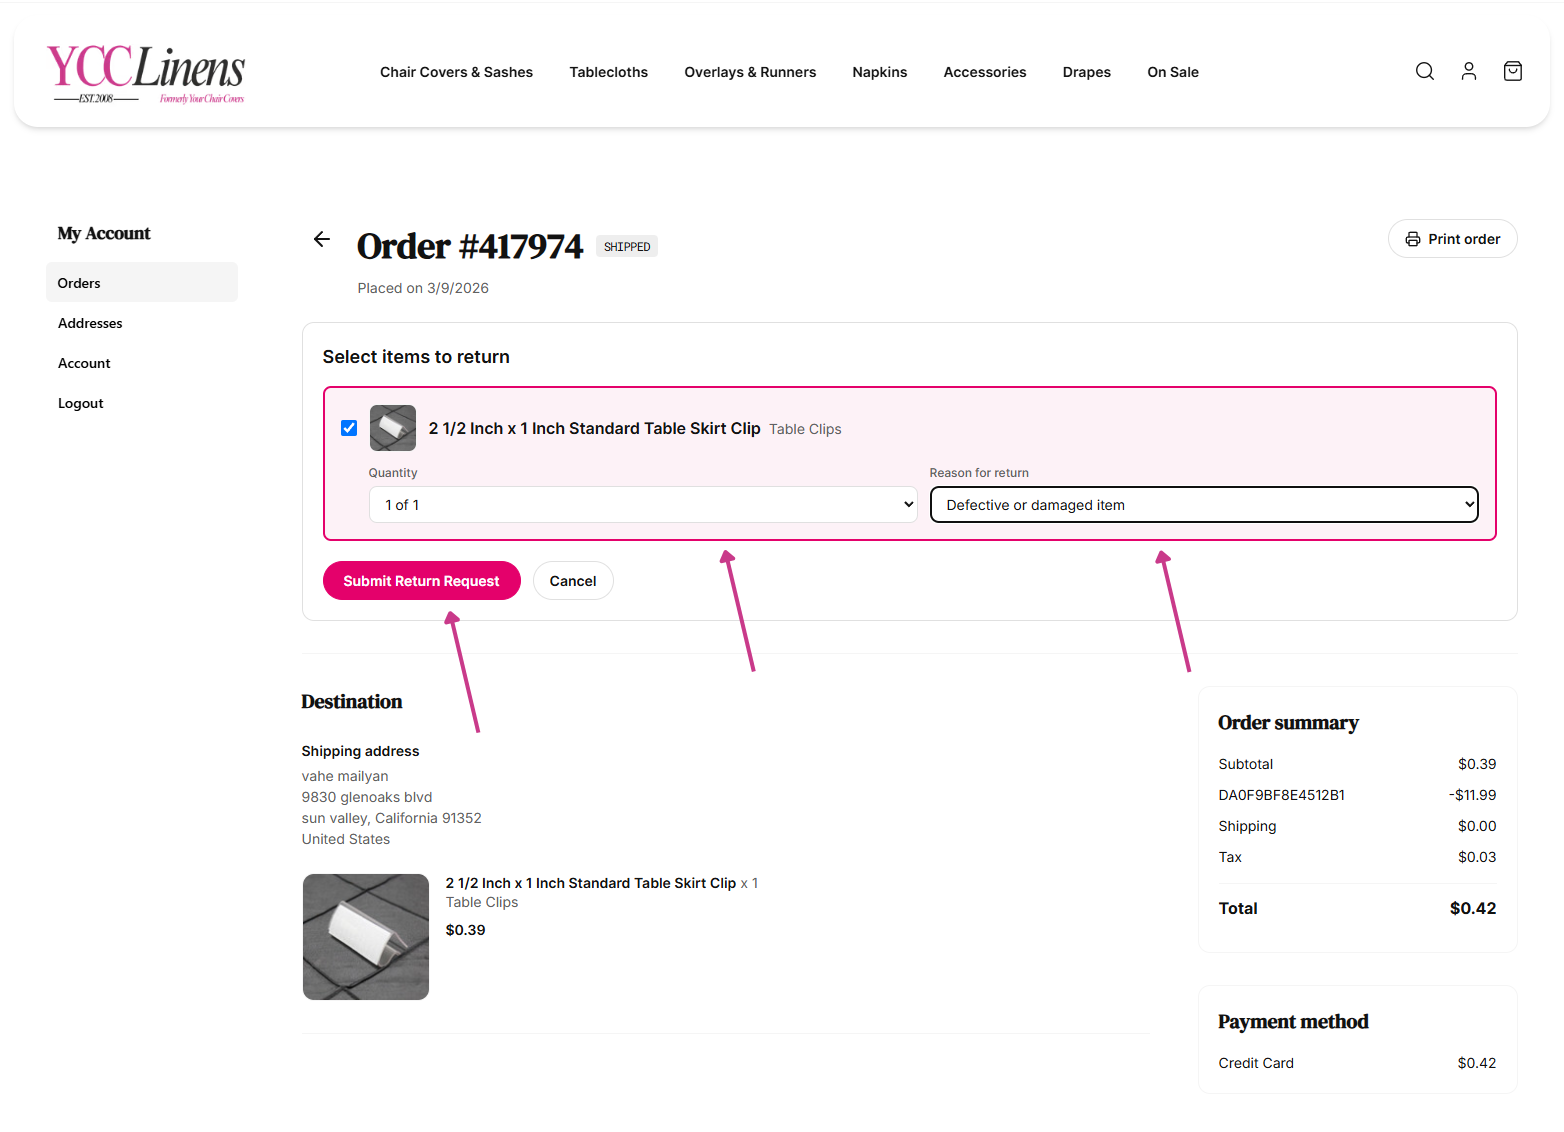1564x1132 pixels.
Task: Uncheck the Table Skirt Clip return checkbox
Action: pyautogui.click(x=349, y=428)
